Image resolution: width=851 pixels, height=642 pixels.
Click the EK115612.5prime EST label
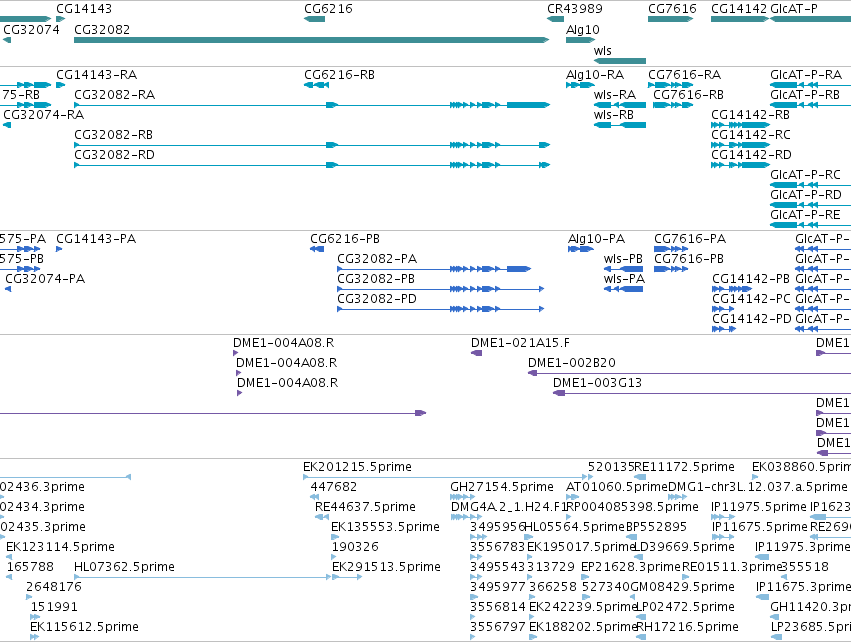pos(84,627)
